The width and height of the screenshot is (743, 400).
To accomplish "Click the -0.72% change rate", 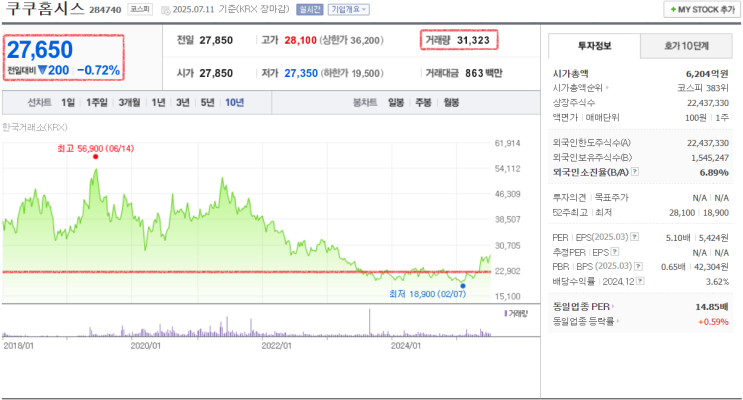I will click(x=99, y=70).
